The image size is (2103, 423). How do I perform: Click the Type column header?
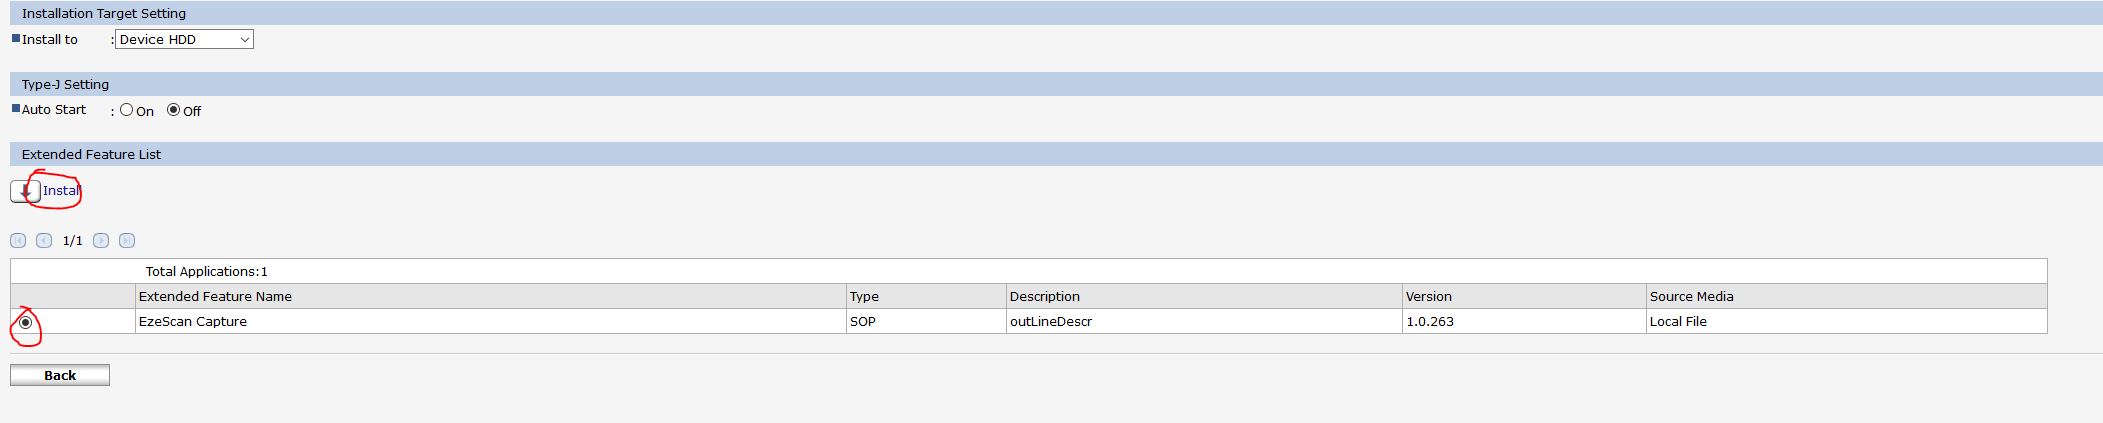[864, 297]
